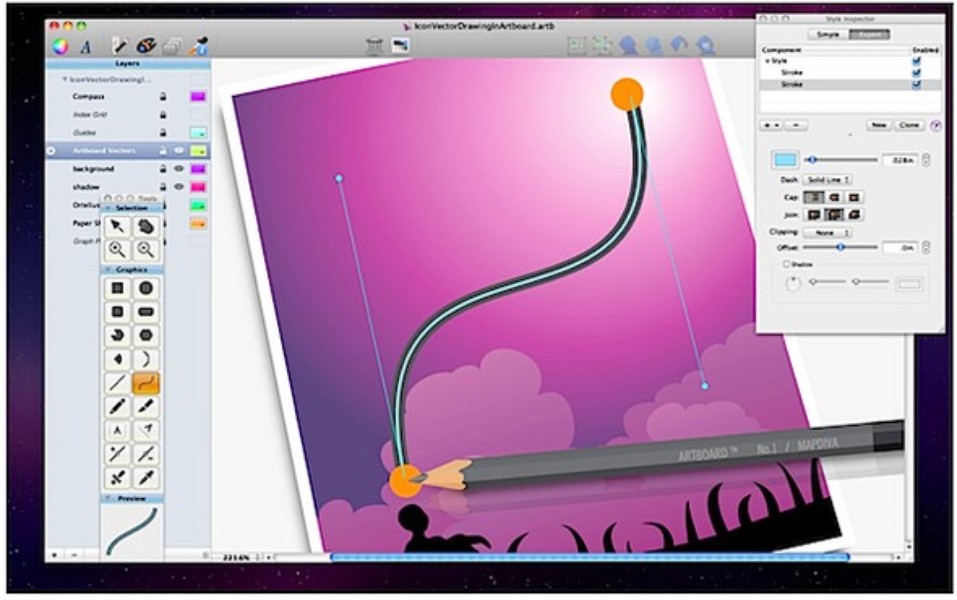Select the octagon Polygon tool
The width and height of the screenshot is (957, 600).
[146, 335]
